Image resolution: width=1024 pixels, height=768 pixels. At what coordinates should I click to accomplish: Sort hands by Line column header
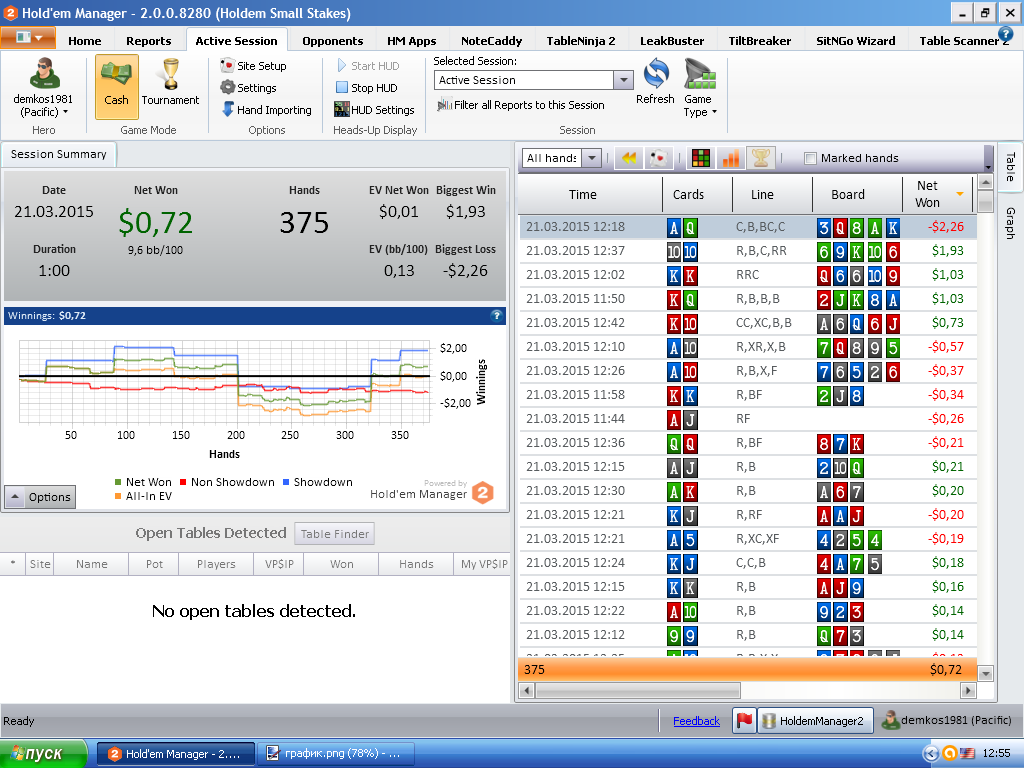click(x=771, y=194)
